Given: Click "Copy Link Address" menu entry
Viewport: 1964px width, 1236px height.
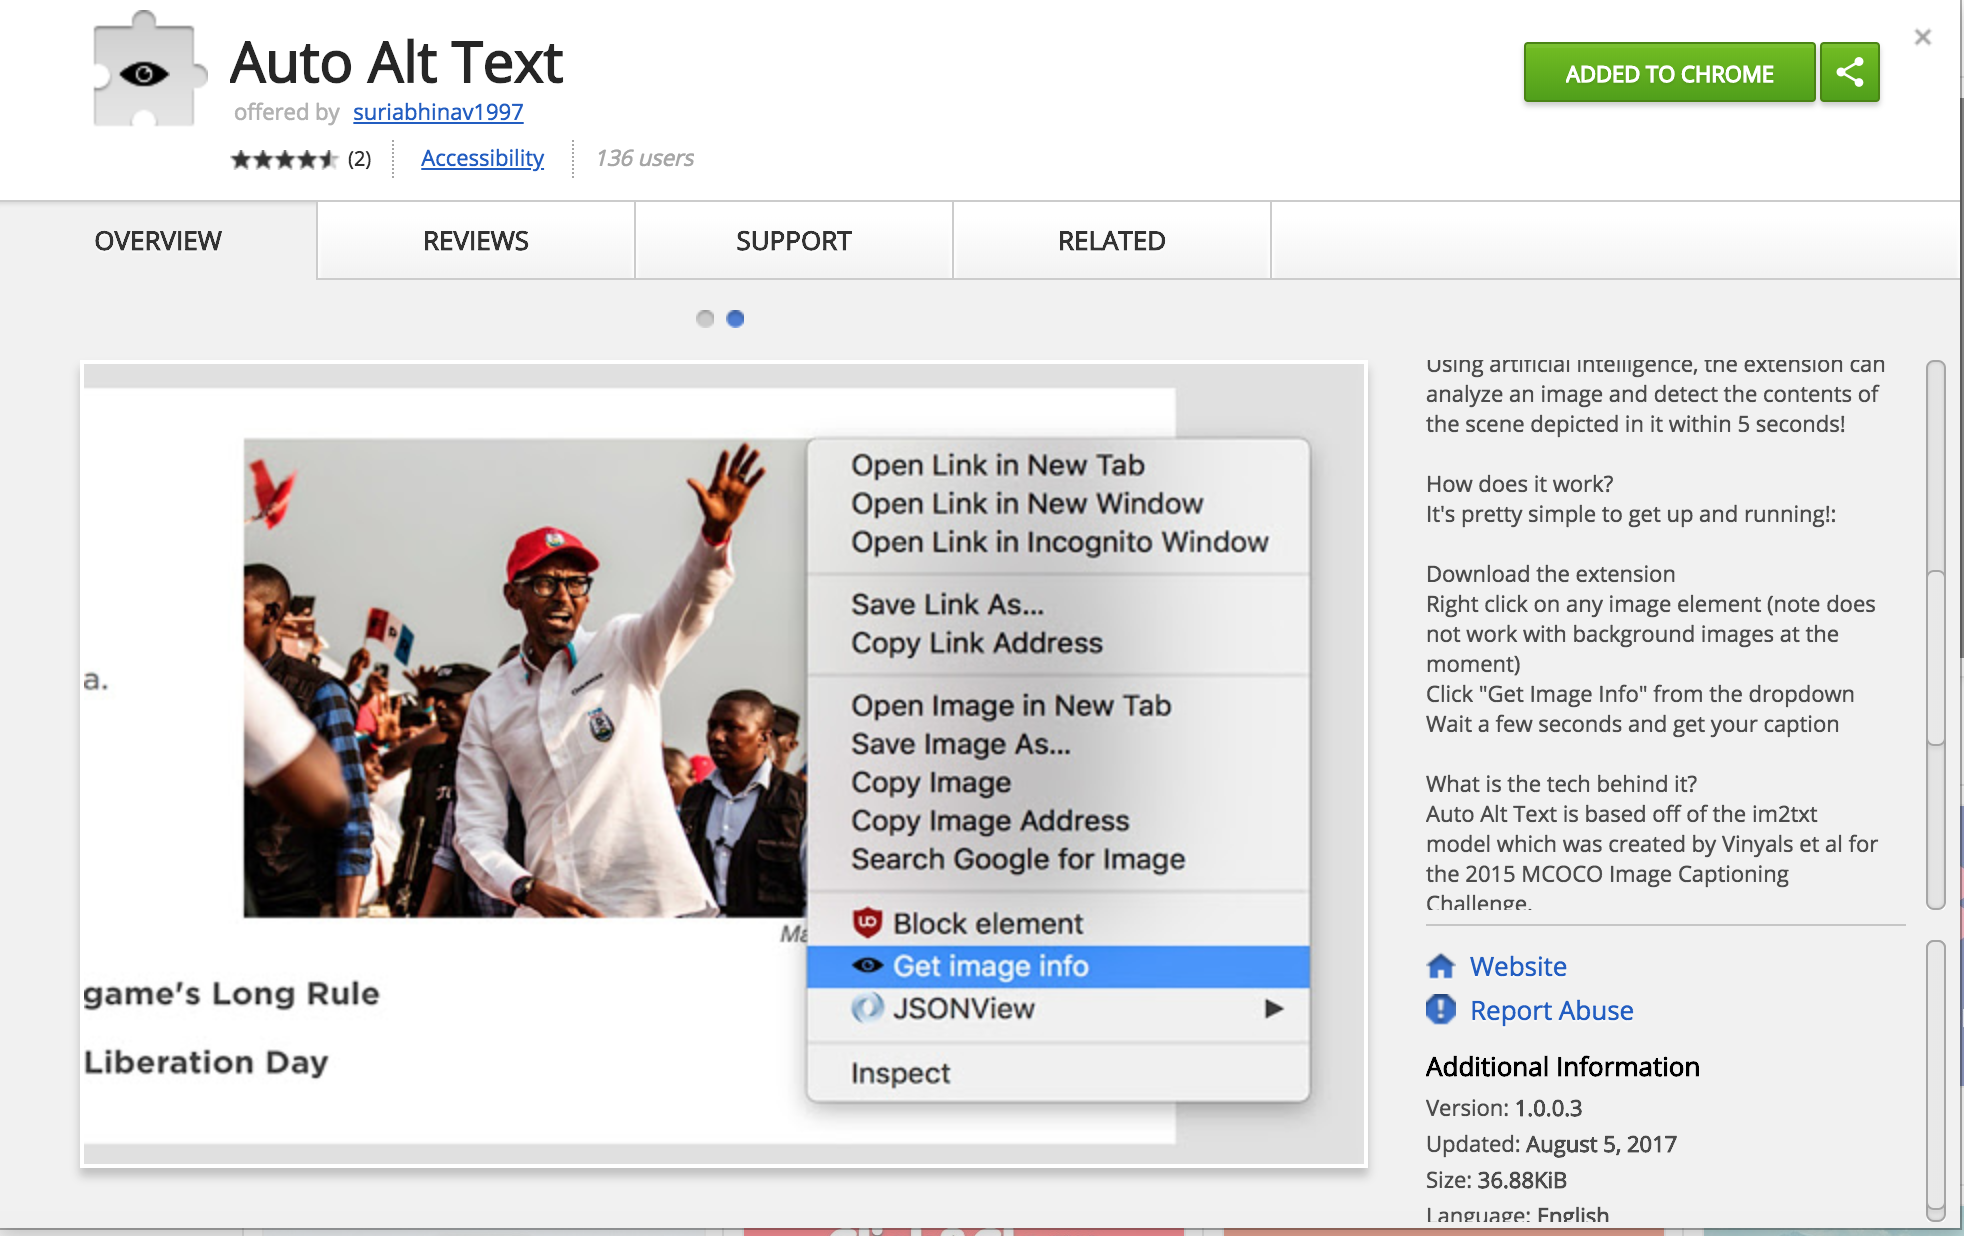Looking at the screenshot, I should (x=976, y=643).
